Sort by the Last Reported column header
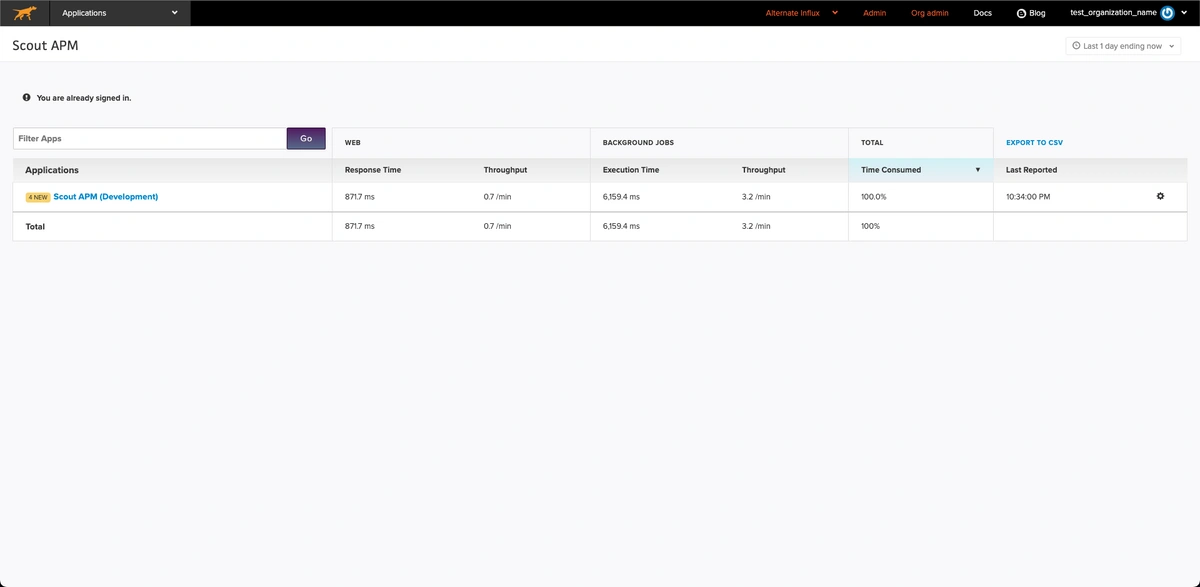1200x587 pixels. 1031,170
